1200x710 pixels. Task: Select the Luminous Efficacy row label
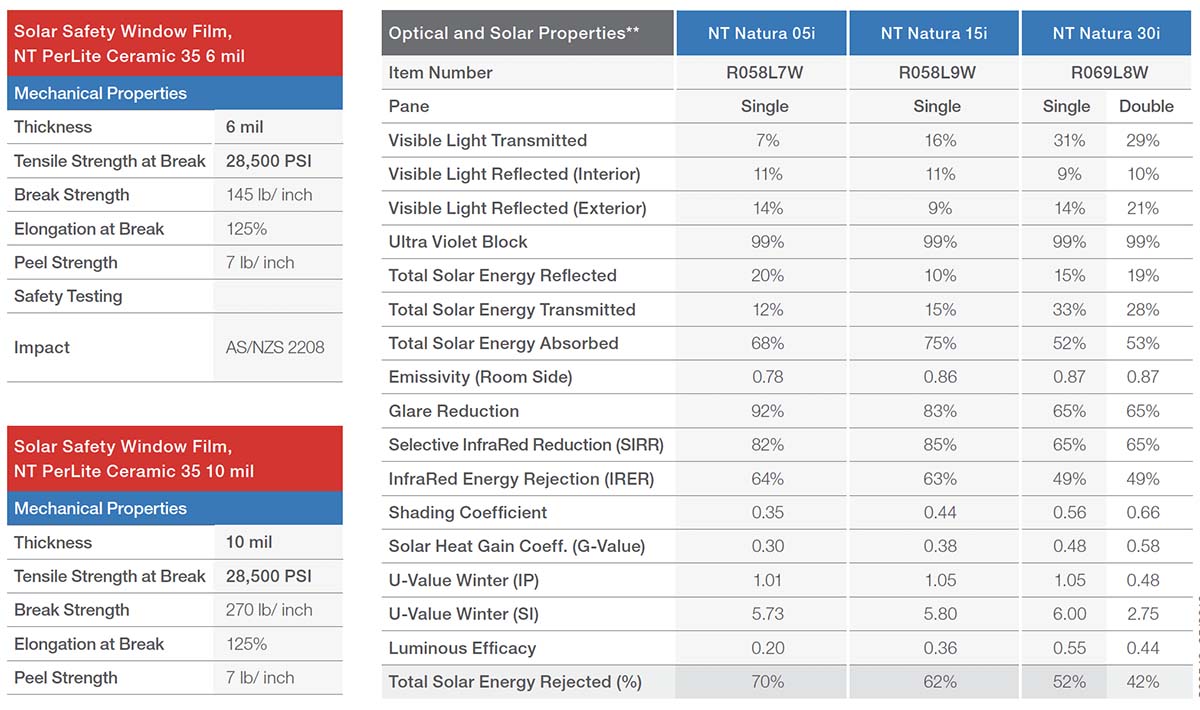click(x=462, y=648)
